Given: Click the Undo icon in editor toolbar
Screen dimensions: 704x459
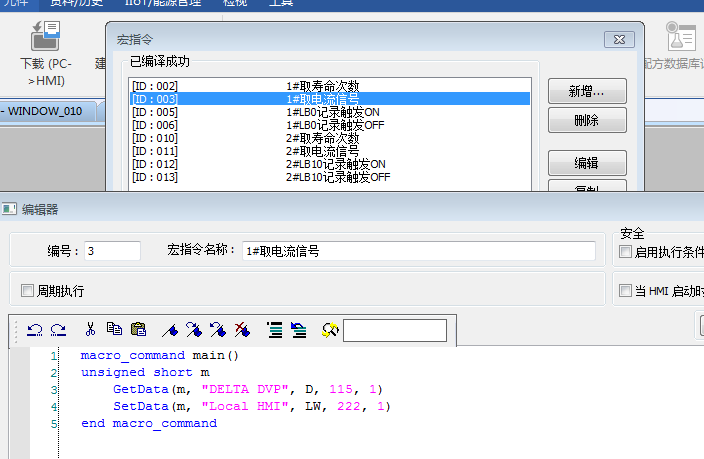Looking at the screenshot, I should (x=35, y=328).
